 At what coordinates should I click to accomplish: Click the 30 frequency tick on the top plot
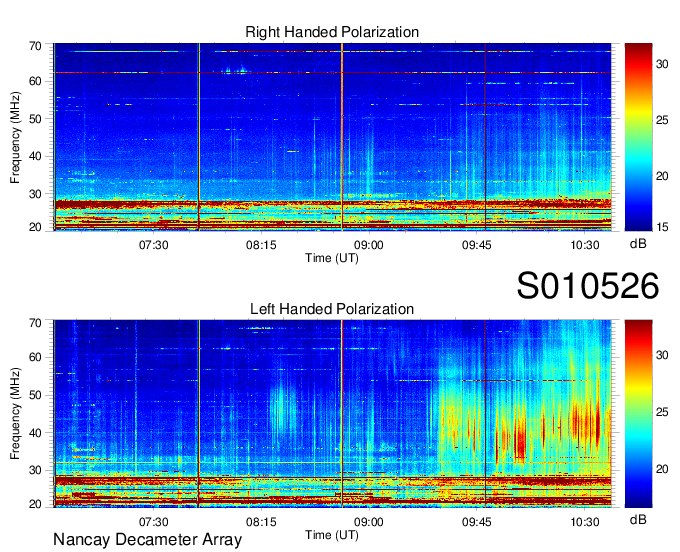coord(35,194)
